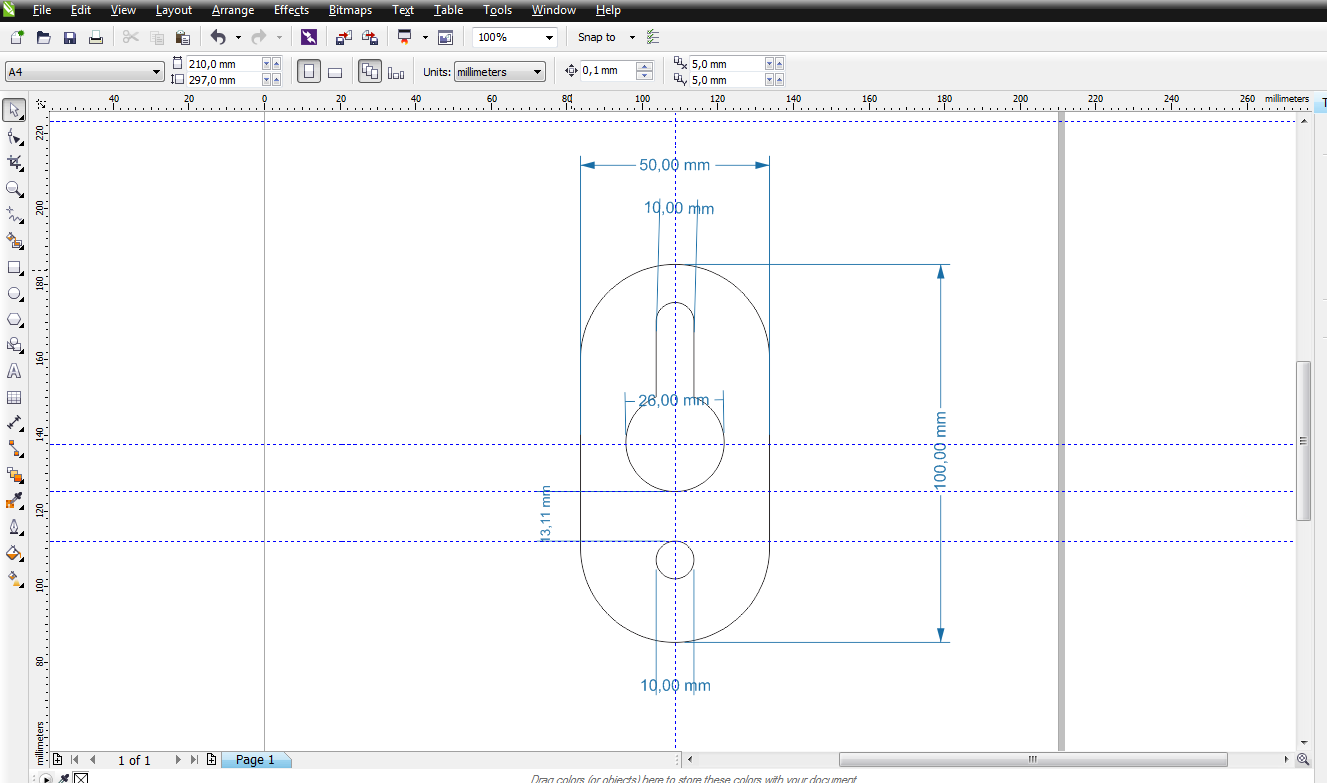Select the Basic Shapes tool

point(14,345)
